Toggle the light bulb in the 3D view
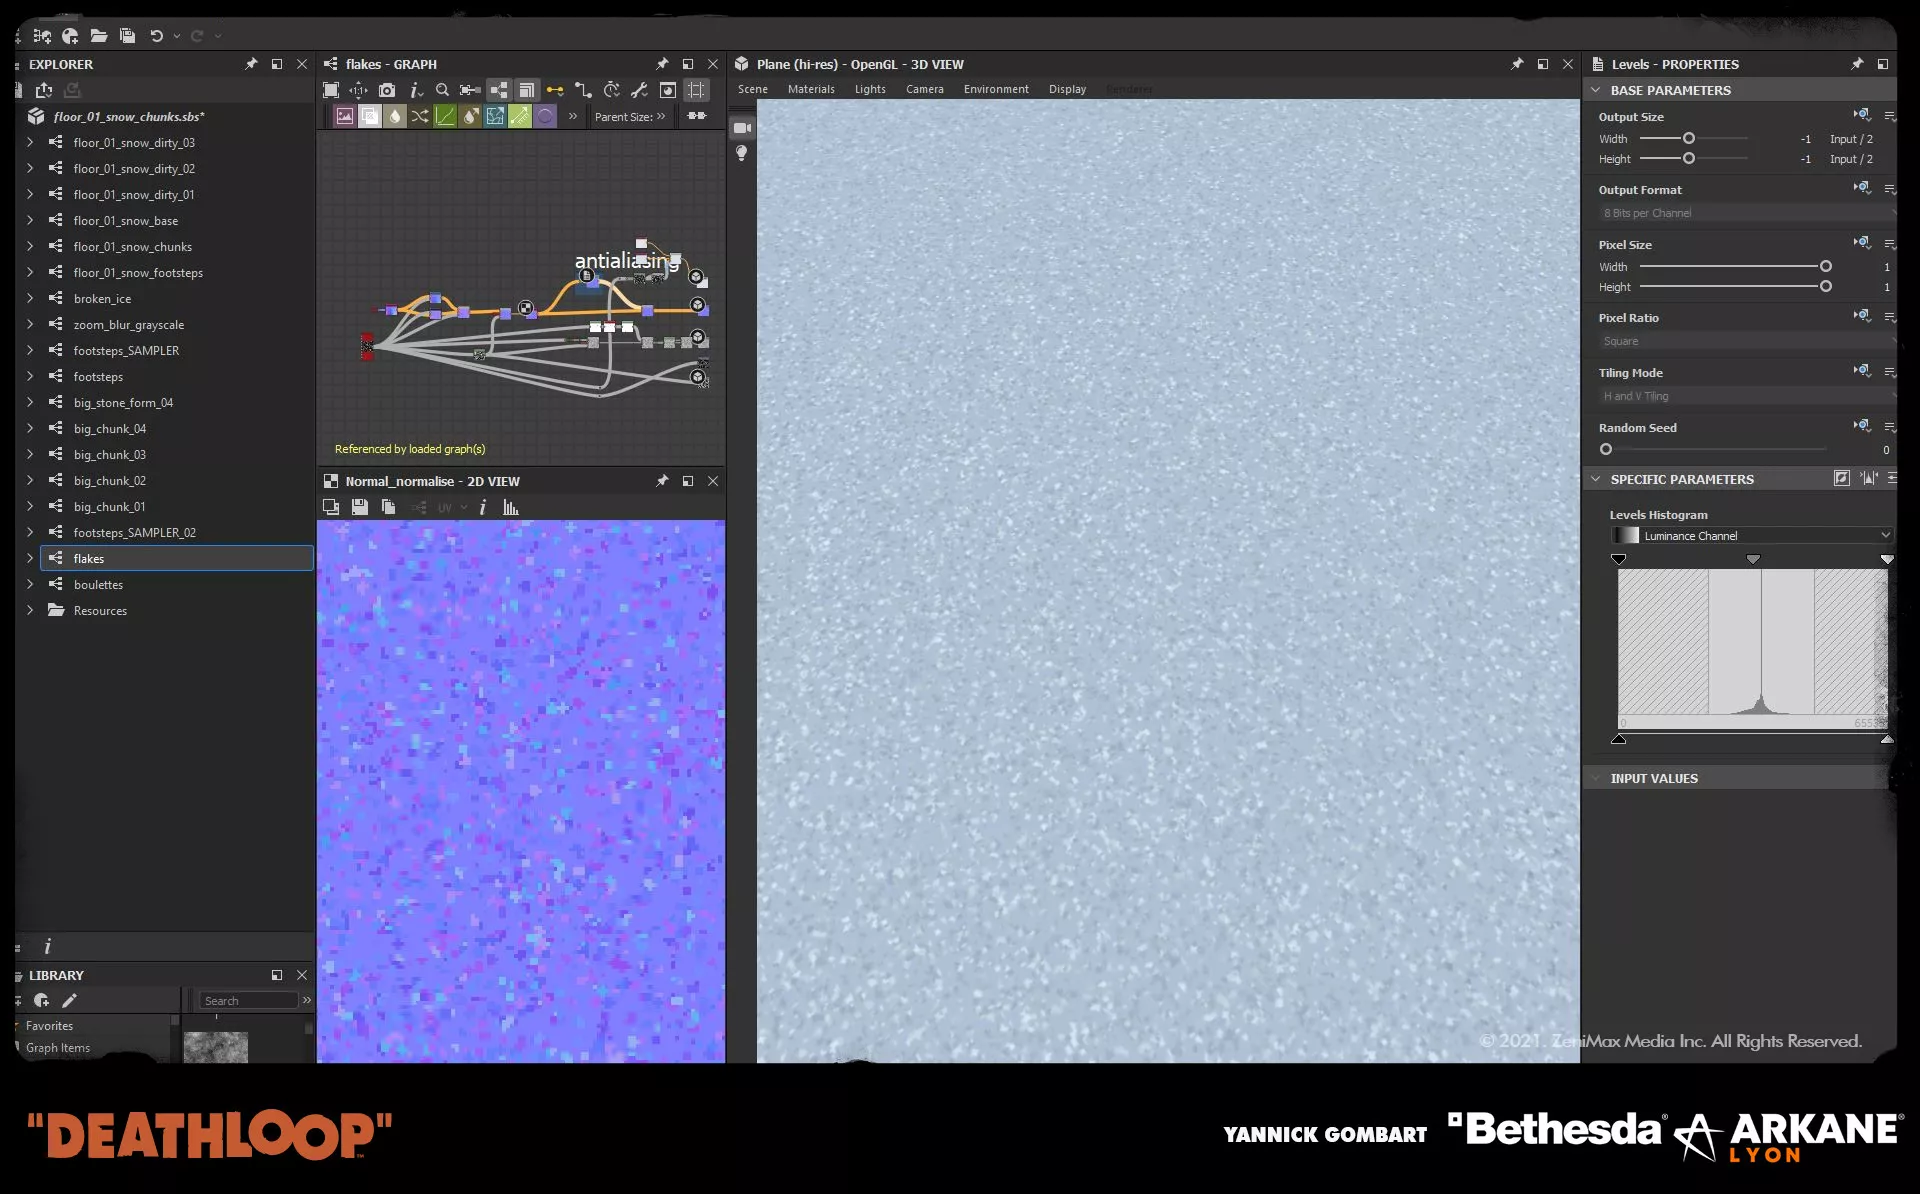1920x1194 pixels. tap(741, 153)
